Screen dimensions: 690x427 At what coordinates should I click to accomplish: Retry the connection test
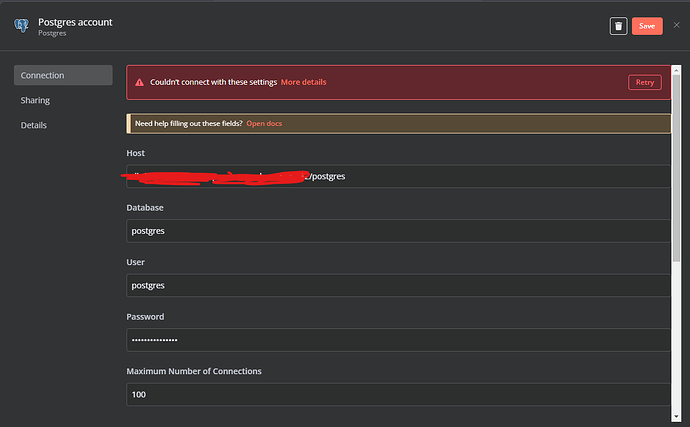coord(645,82)
